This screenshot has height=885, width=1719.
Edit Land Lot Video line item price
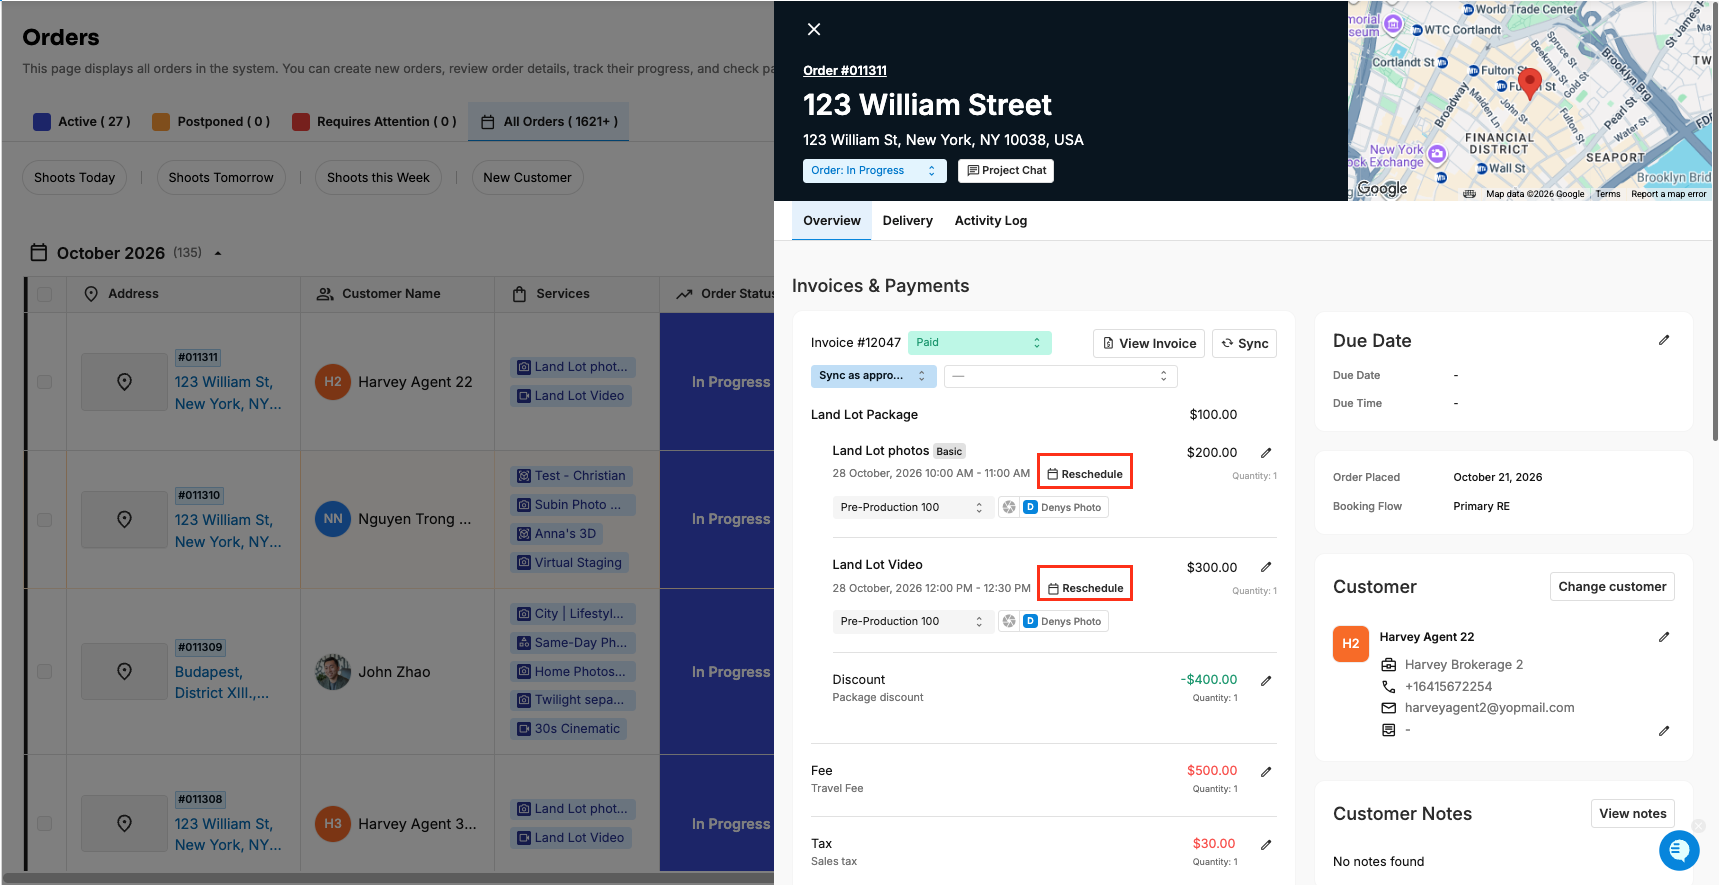tap(1266, 567)
